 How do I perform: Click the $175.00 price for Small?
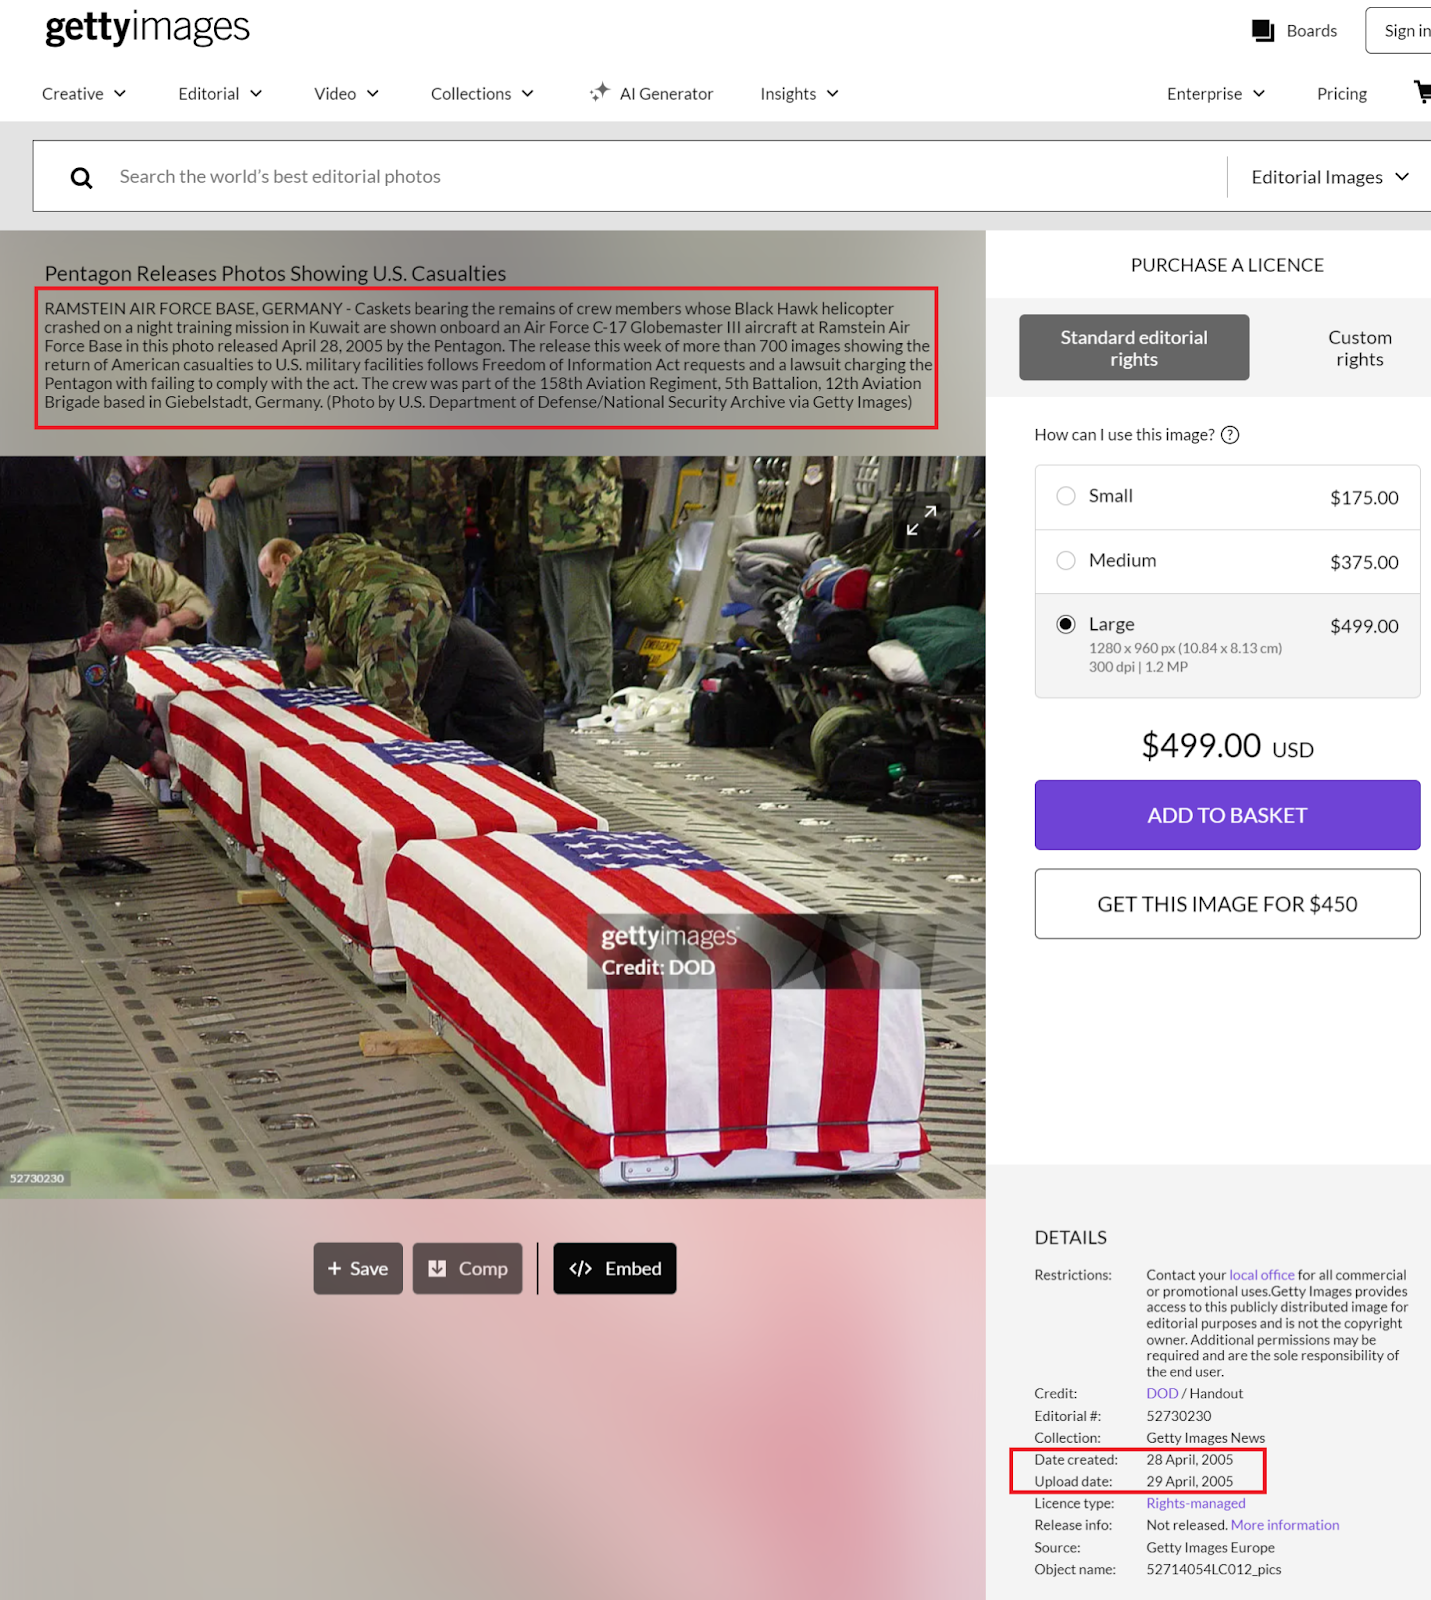pyautogui.click(x=1364, y=498)
